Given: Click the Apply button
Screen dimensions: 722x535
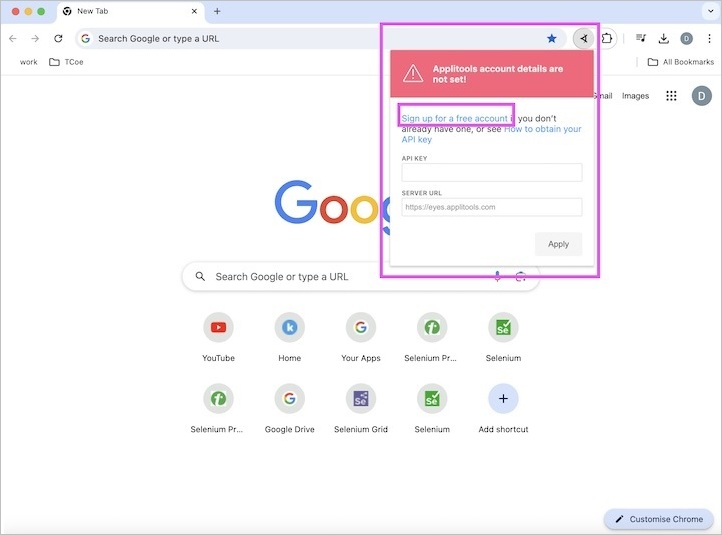Looking at the screenshot, I should (559, 244).
